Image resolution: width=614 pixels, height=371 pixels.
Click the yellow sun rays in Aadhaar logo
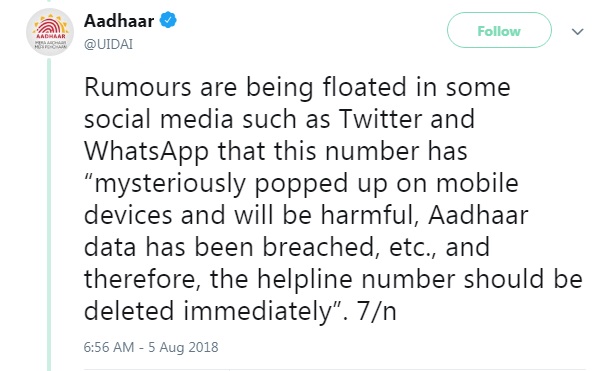(x=50, y=23)
